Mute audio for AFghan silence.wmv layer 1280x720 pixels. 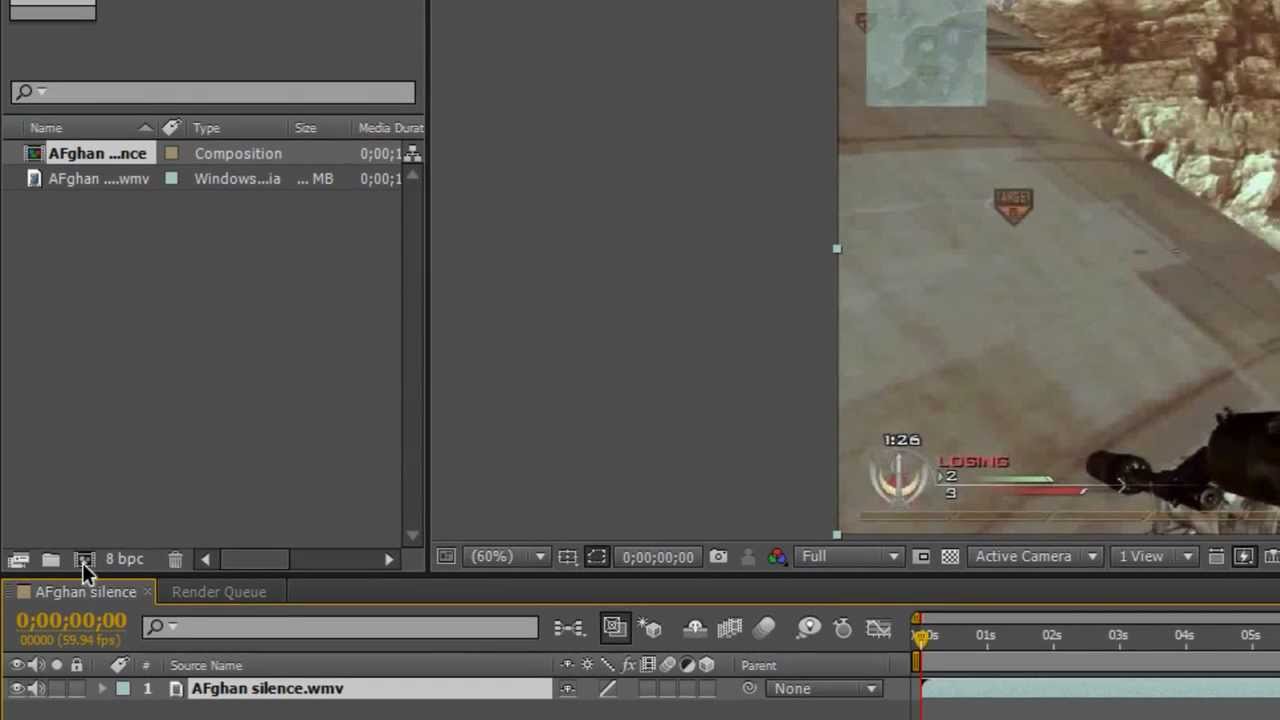(x=37, y=688)
